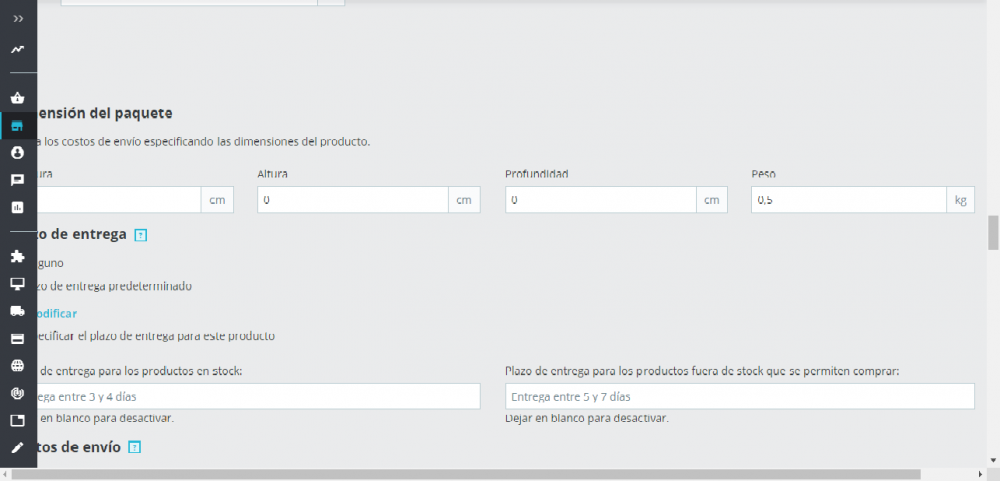
Task: Open the help icon beside the shipping costs (envío) heading
Action: tap(134, 448)
